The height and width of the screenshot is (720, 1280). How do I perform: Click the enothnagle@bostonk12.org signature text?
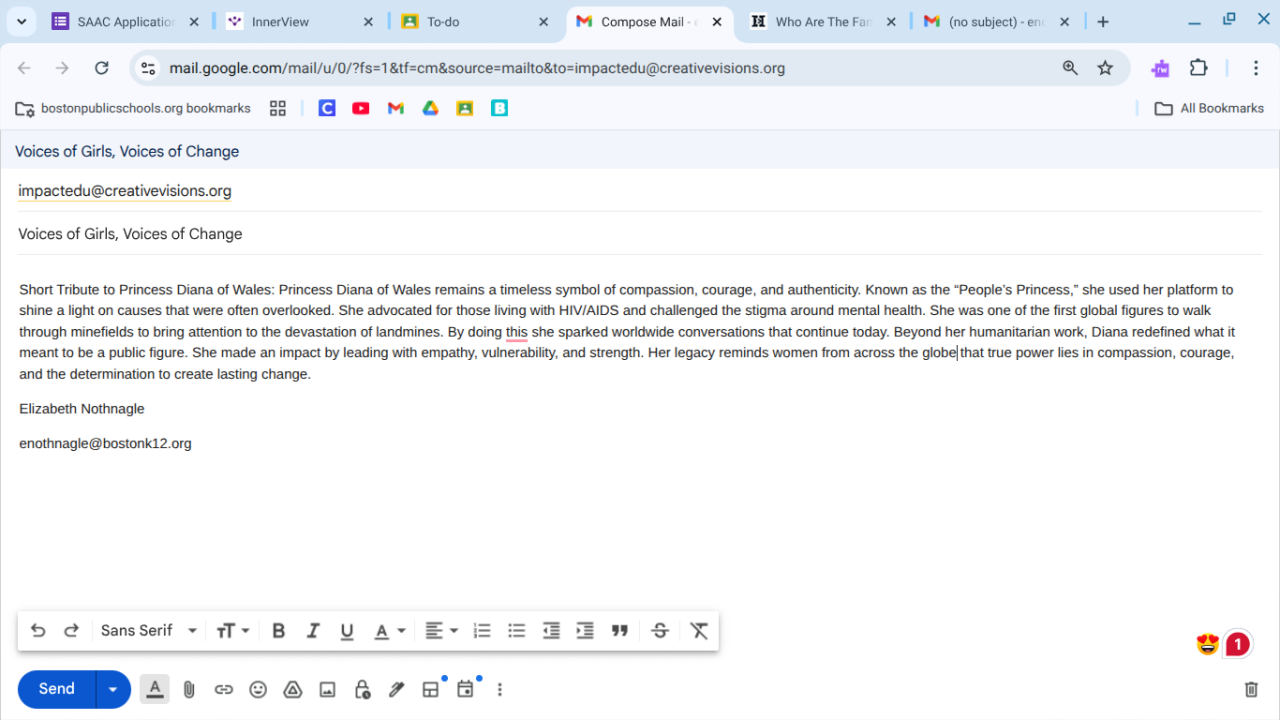[x=105, y=443]
